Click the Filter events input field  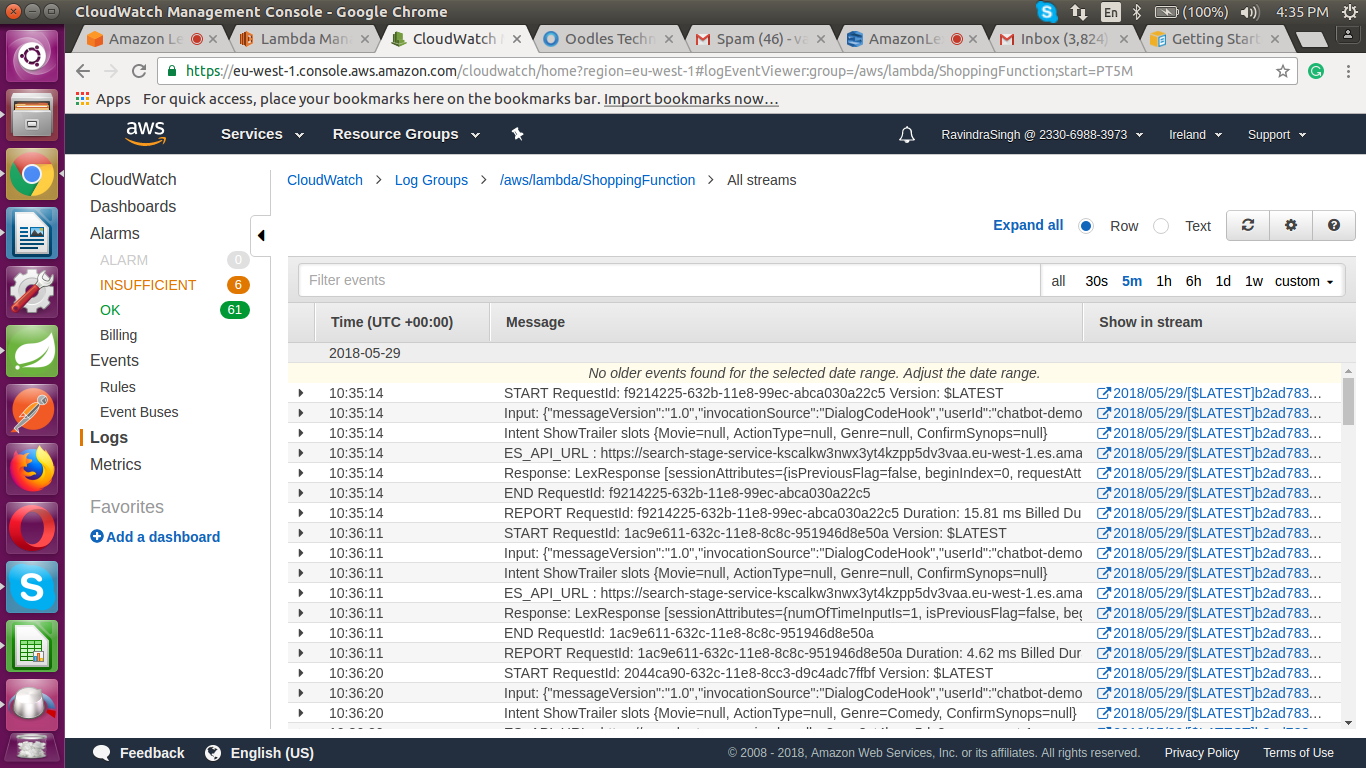[669, 280]
